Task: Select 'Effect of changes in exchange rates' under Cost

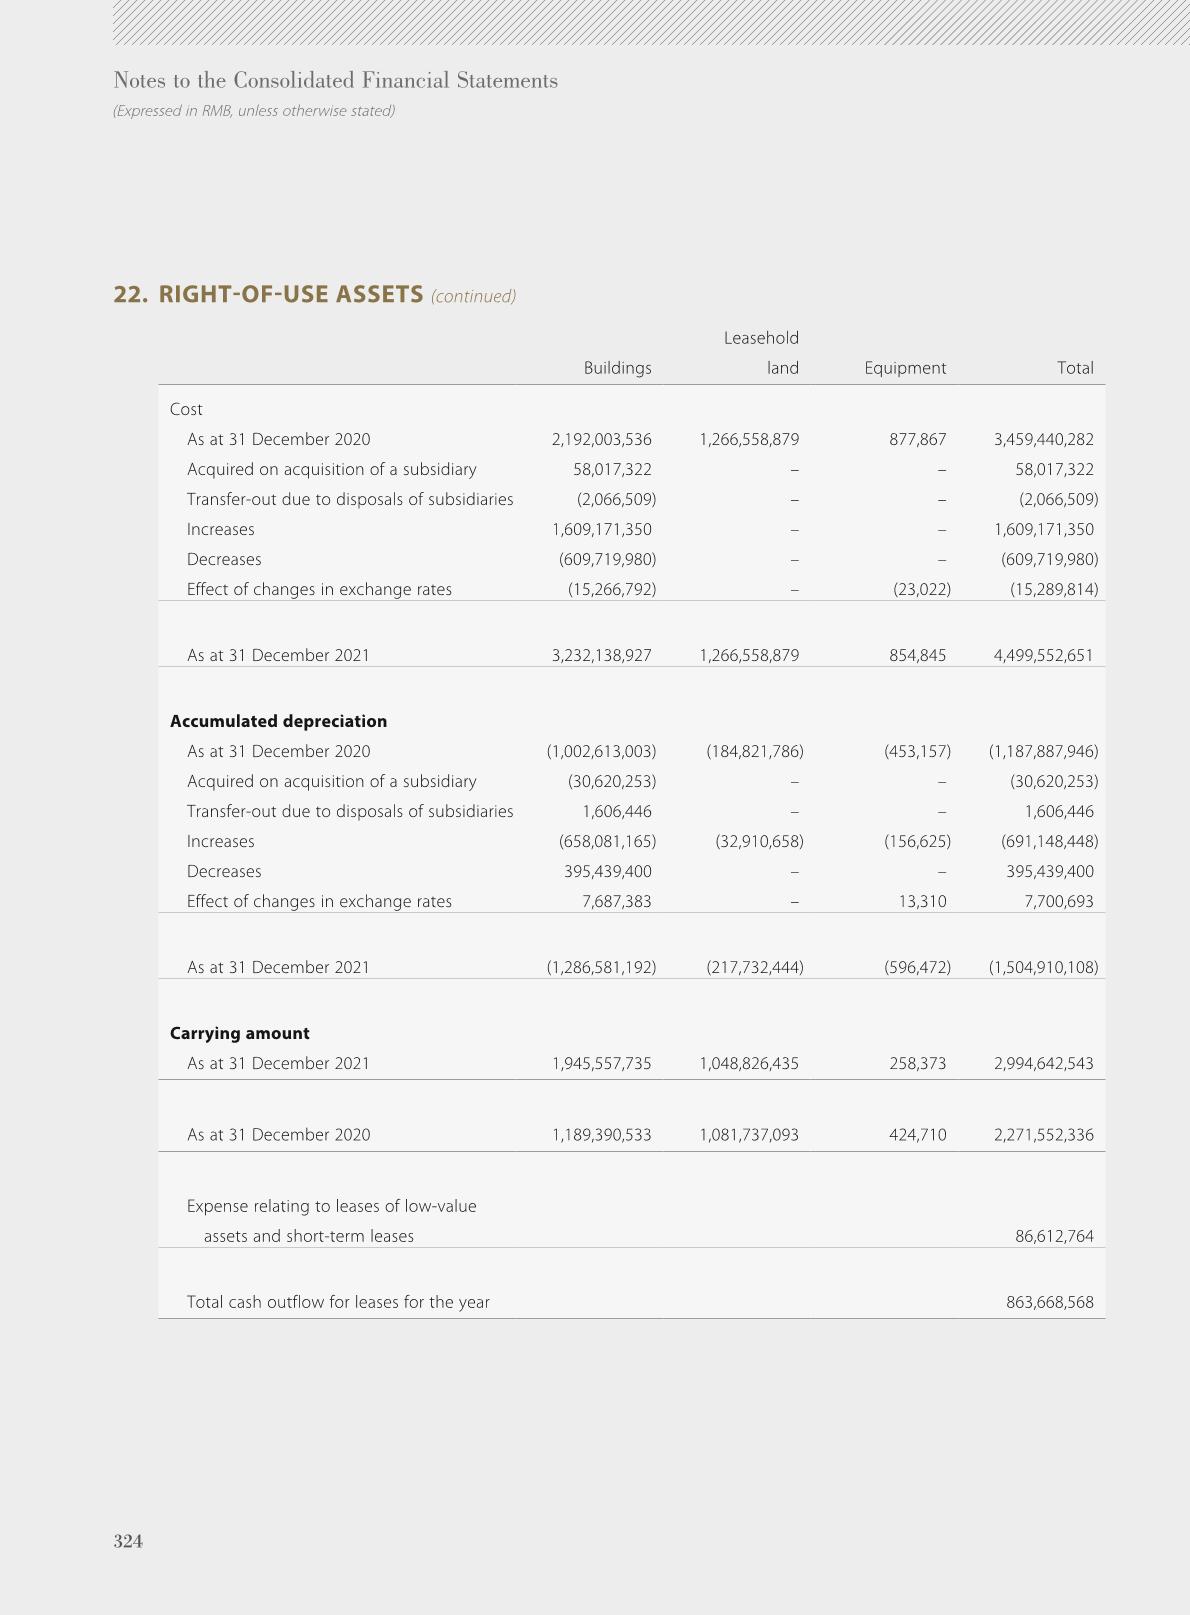Action: [319, 589]
